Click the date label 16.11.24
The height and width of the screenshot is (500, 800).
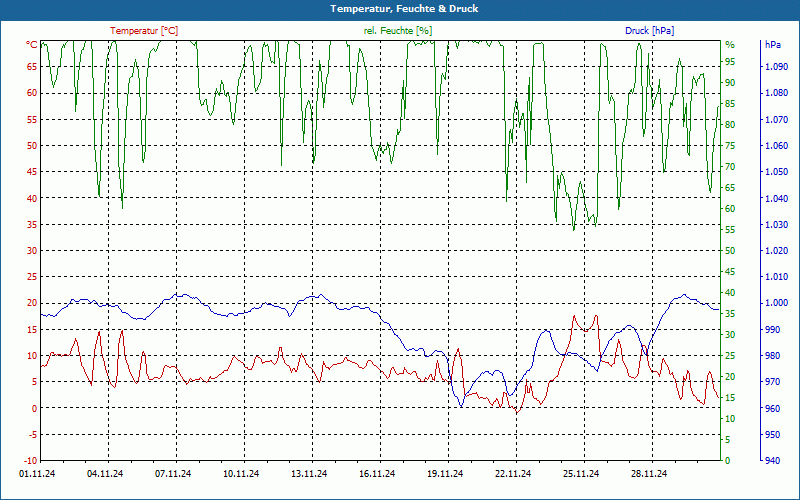(377, 474)
